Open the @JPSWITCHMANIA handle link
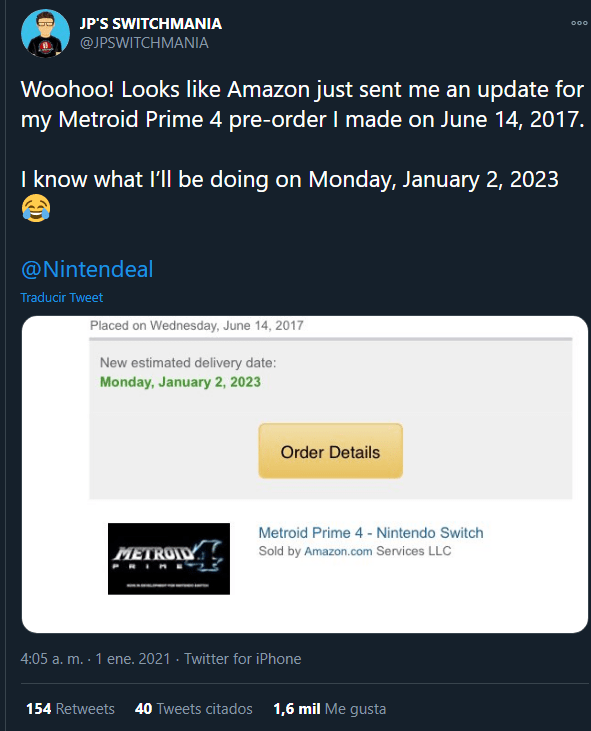This screenshot has width=591, height=731. tap(144, 43)
